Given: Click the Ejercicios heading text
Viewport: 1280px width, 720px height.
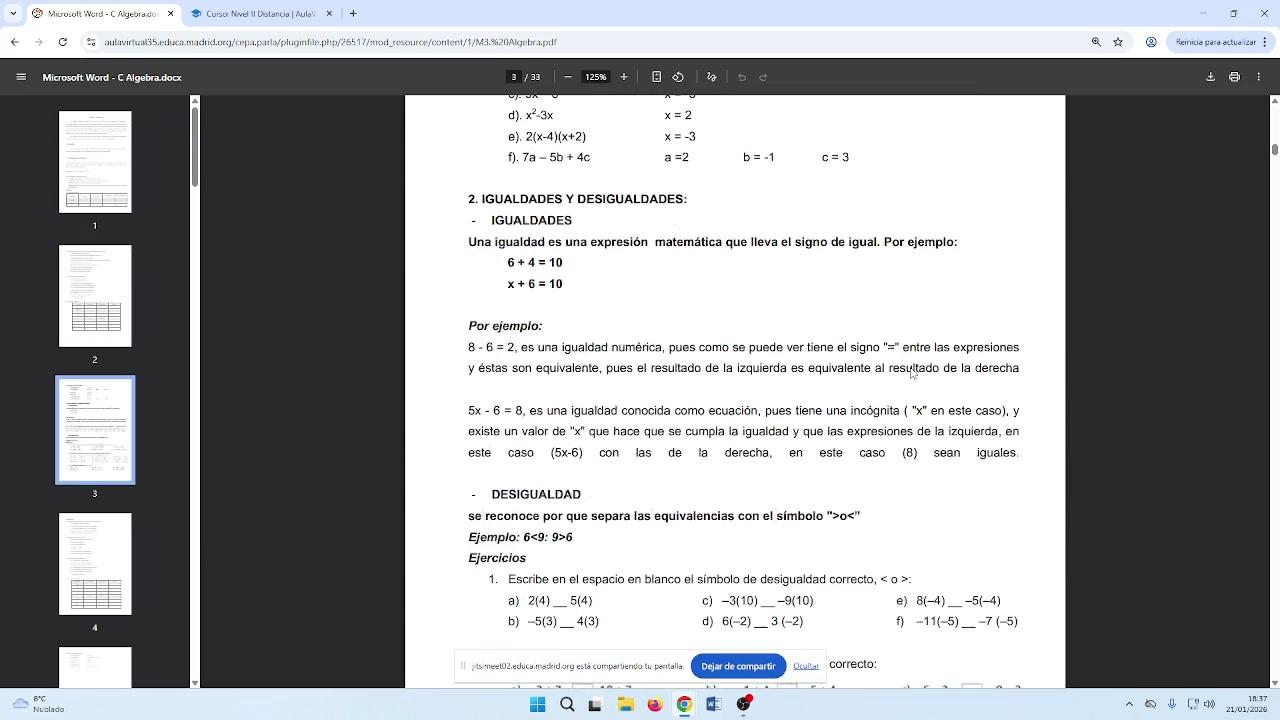Looking at the screenshot, I should pos(497,558).
